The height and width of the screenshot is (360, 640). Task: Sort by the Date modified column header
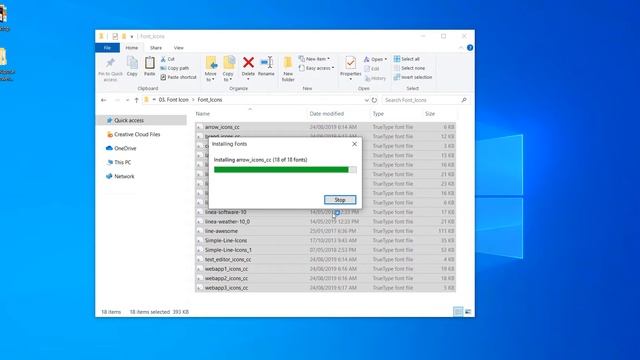[327, 114]
